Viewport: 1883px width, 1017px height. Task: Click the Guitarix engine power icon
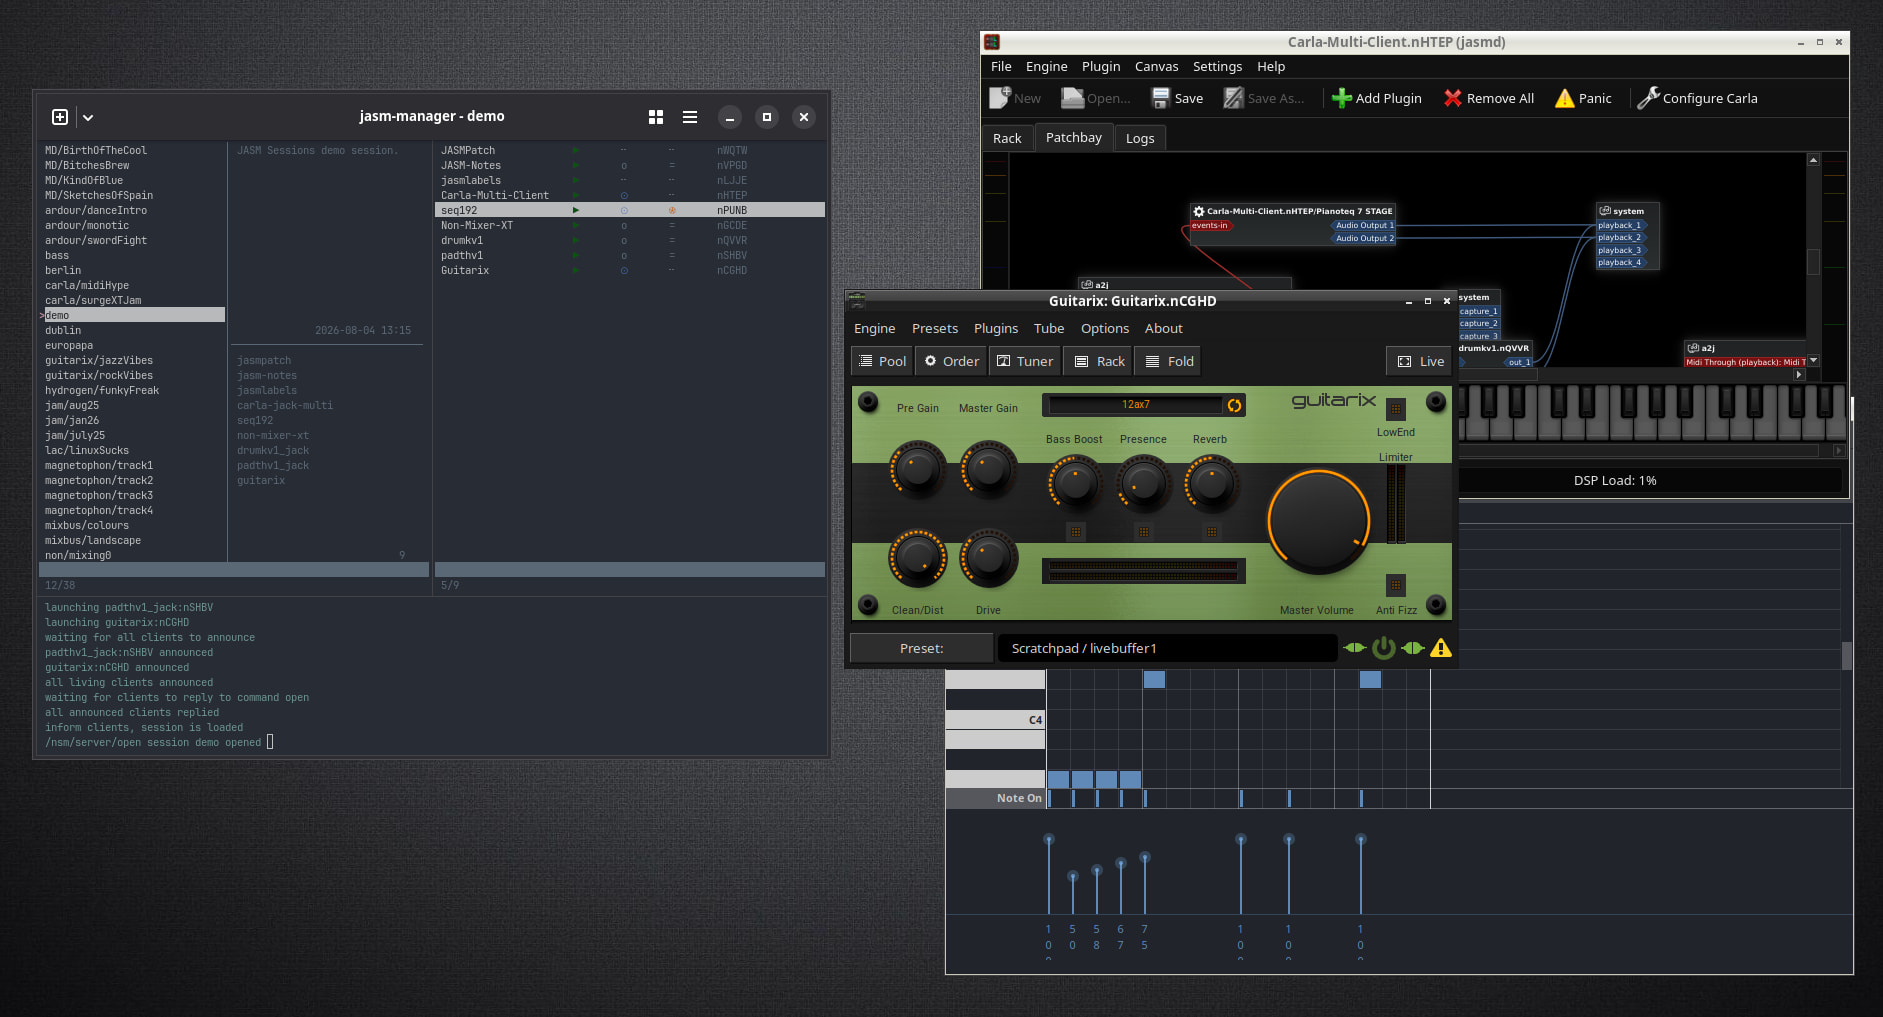[1383, 648]
